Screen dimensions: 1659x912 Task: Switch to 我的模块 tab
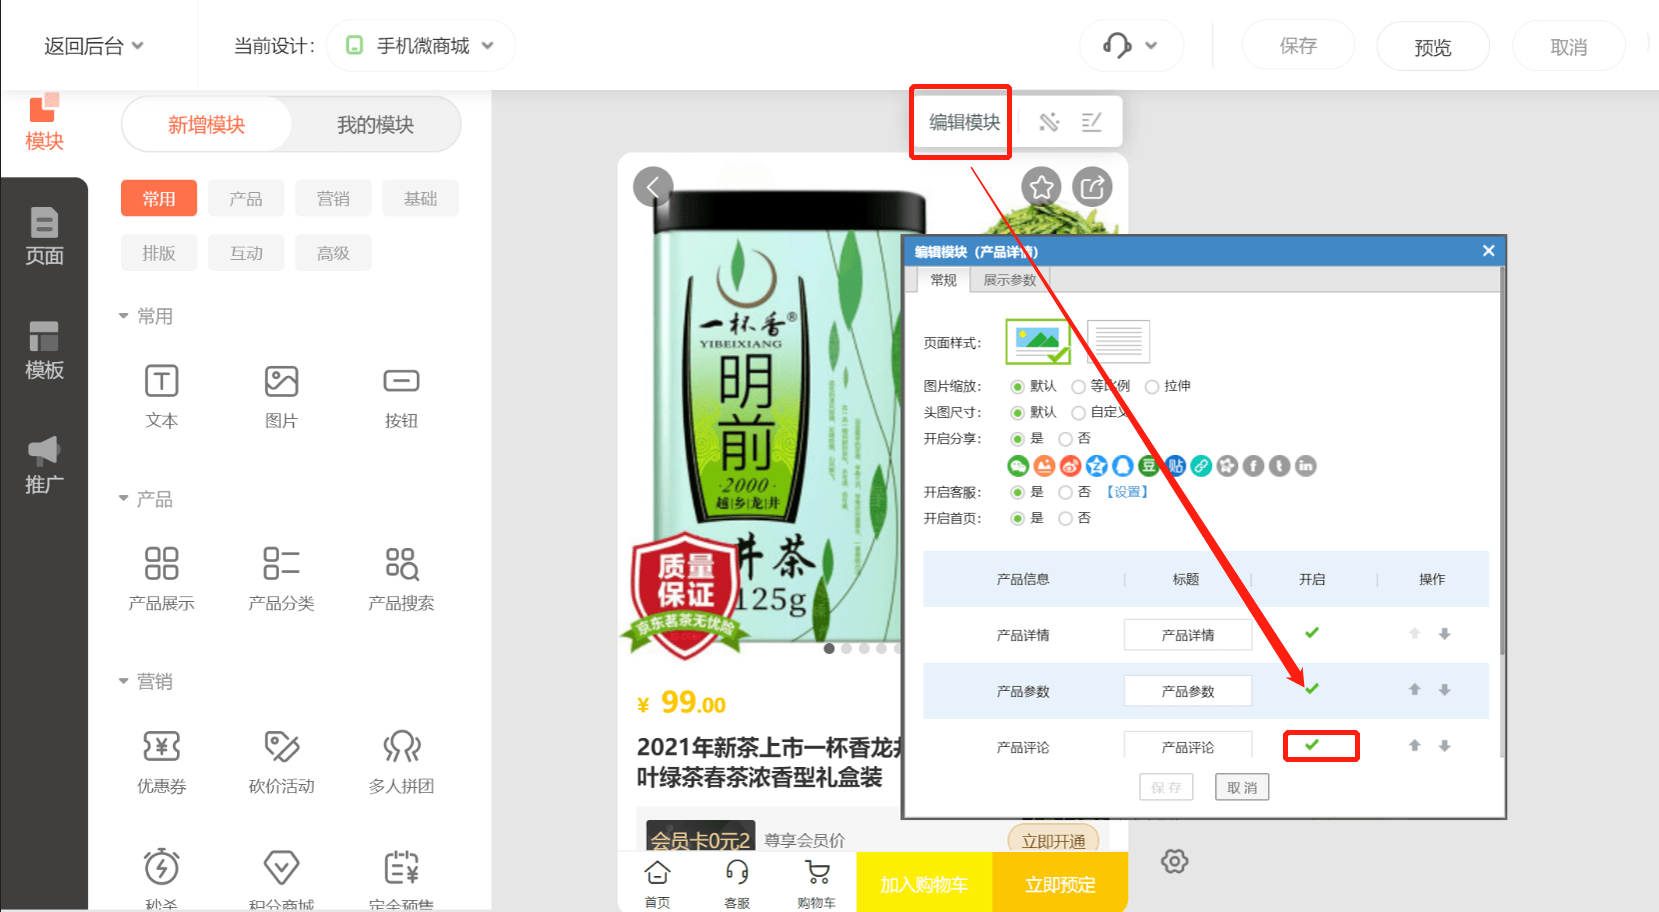[x=375, y=125]
